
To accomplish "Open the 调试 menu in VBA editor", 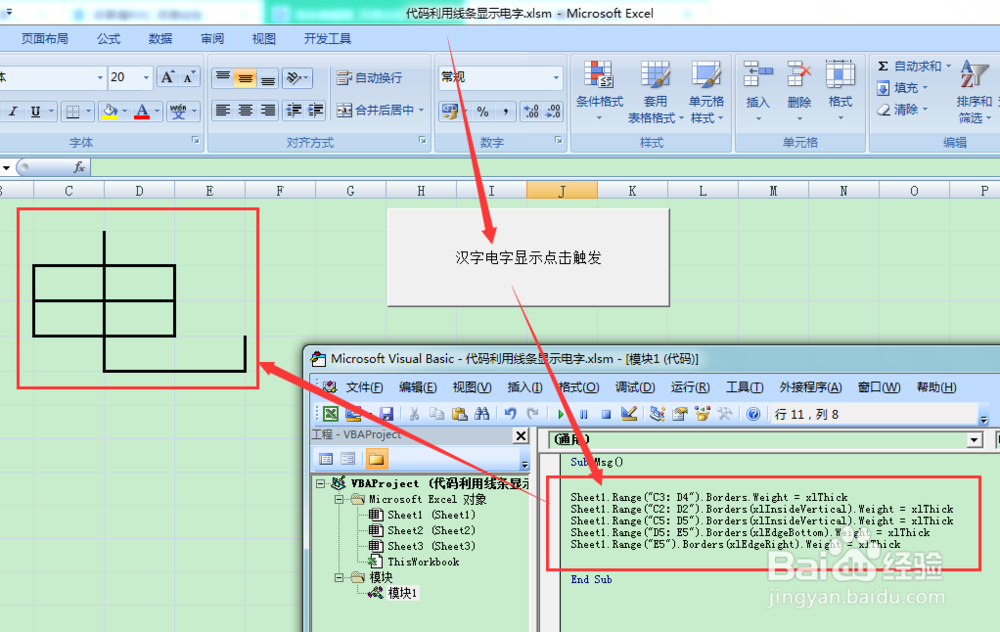I will click(634, 387).
